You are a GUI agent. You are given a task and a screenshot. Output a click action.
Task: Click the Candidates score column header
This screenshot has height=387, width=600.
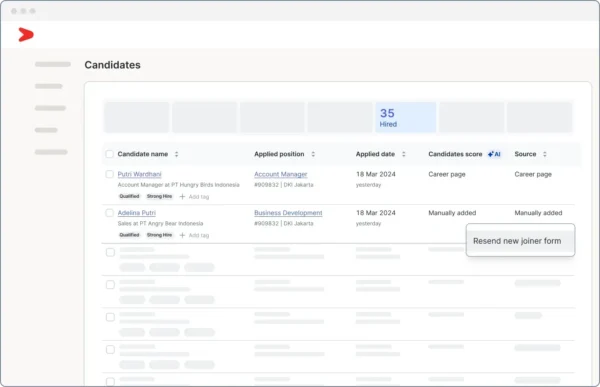coord(455,154)
